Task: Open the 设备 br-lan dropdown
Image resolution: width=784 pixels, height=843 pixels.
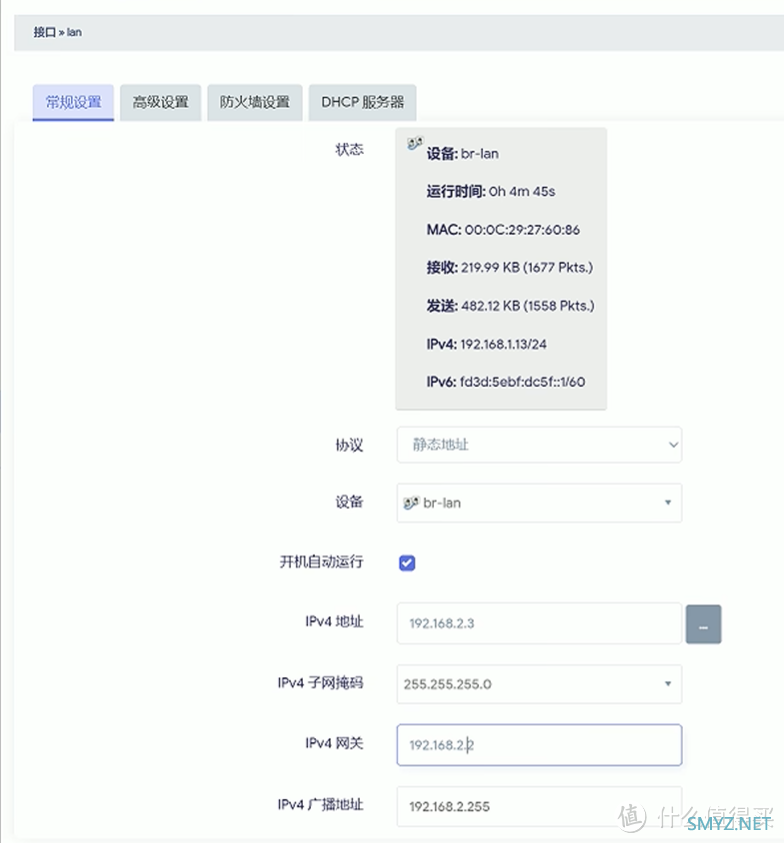Action: (x=539, y=503)
